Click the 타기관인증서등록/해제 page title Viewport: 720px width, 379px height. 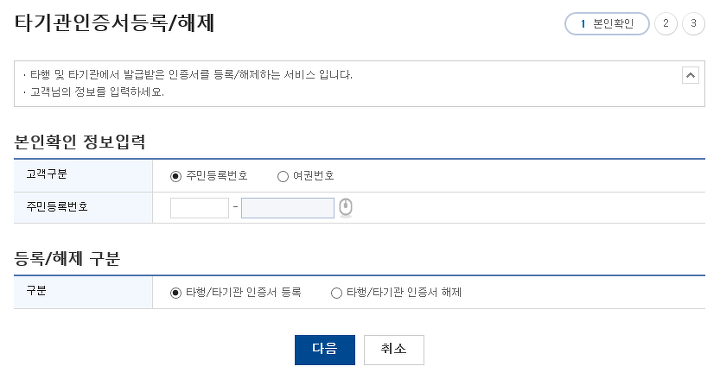(114, 23)
